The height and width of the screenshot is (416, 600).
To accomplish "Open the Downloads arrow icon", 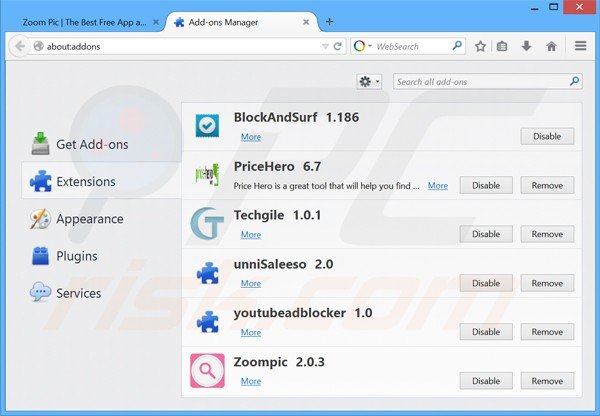I will tap(527, 46).
